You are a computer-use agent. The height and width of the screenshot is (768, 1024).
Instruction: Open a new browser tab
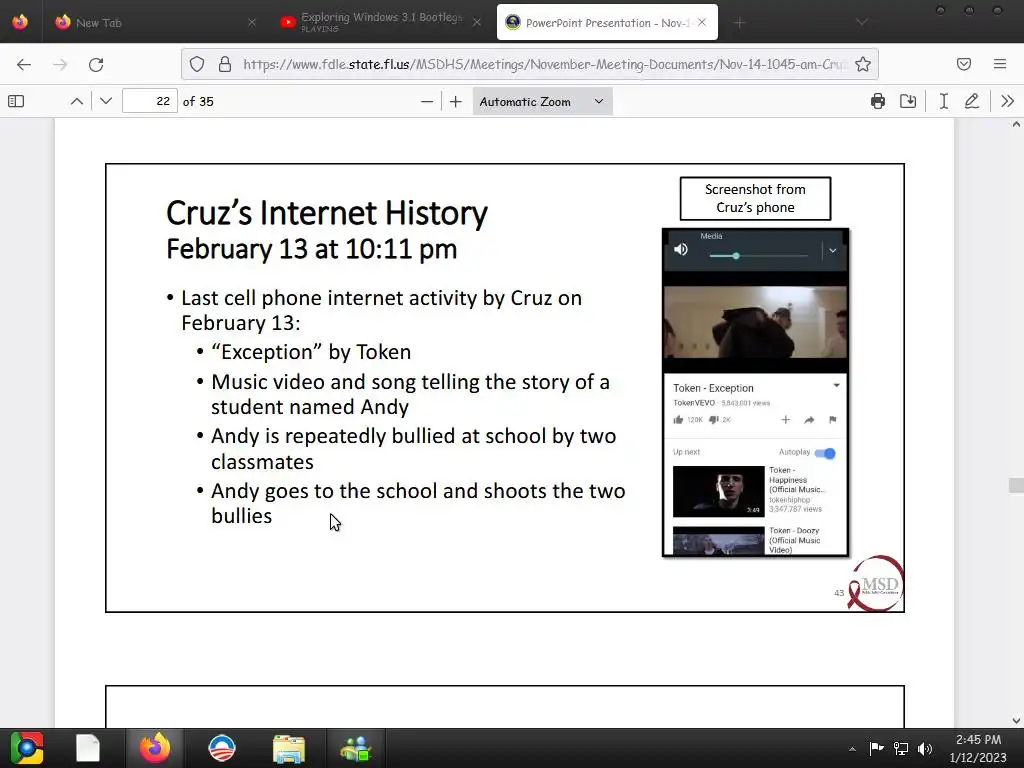[x=739, y=23]
